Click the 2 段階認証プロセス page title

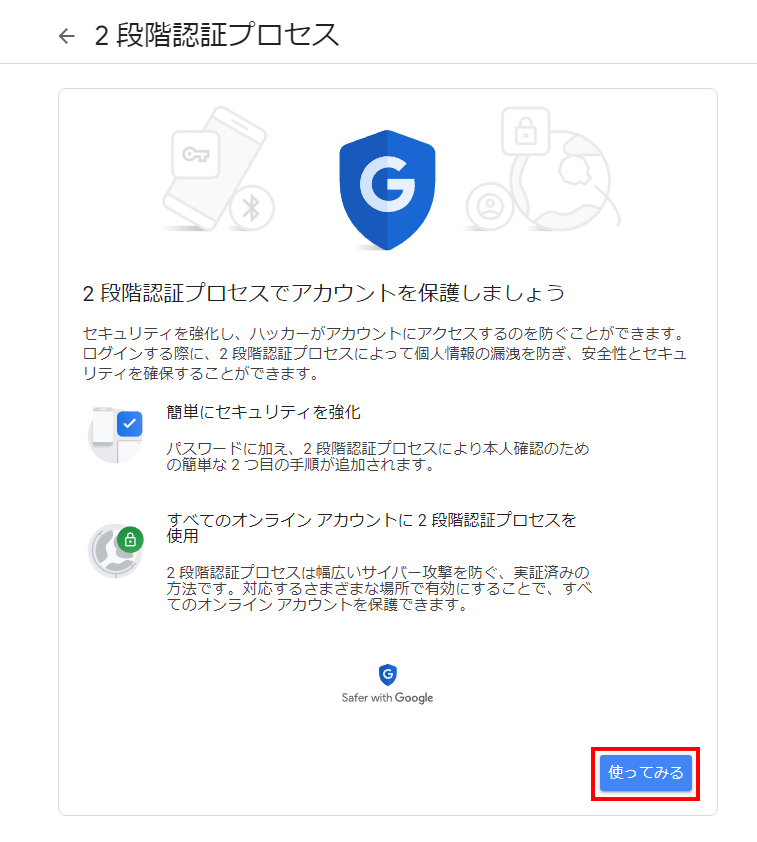tap(217, 35)
